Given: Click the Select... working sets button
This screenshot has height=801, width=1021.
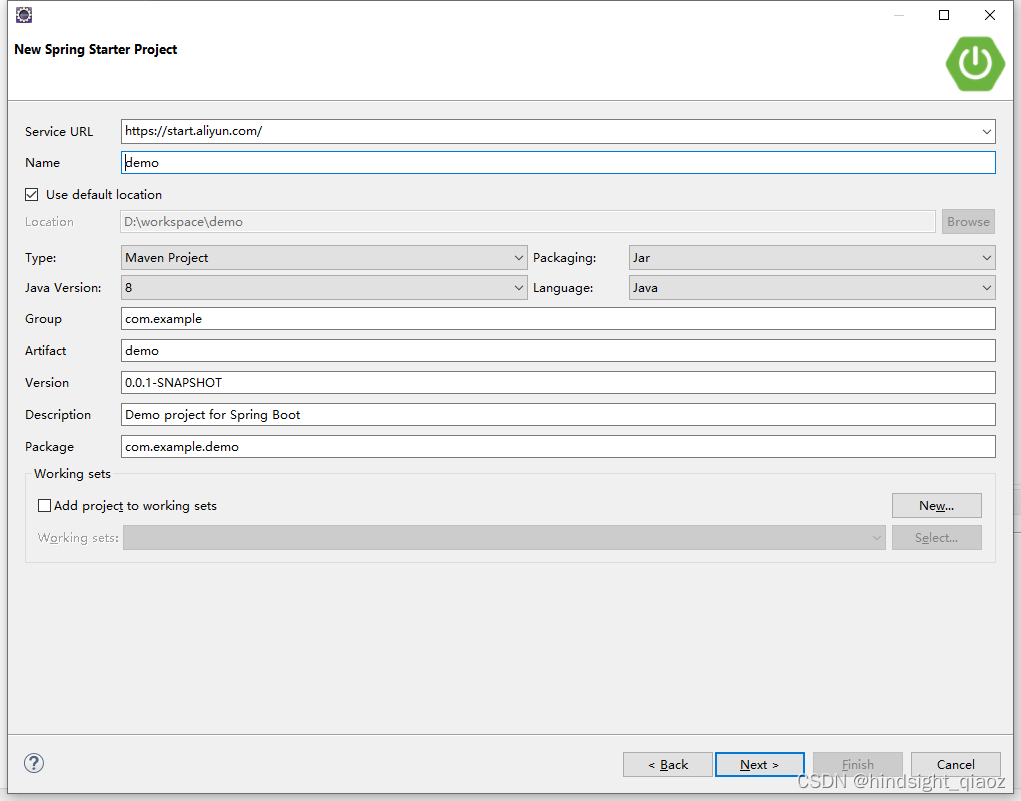Looking at the screenshot, I should (936, 537).
